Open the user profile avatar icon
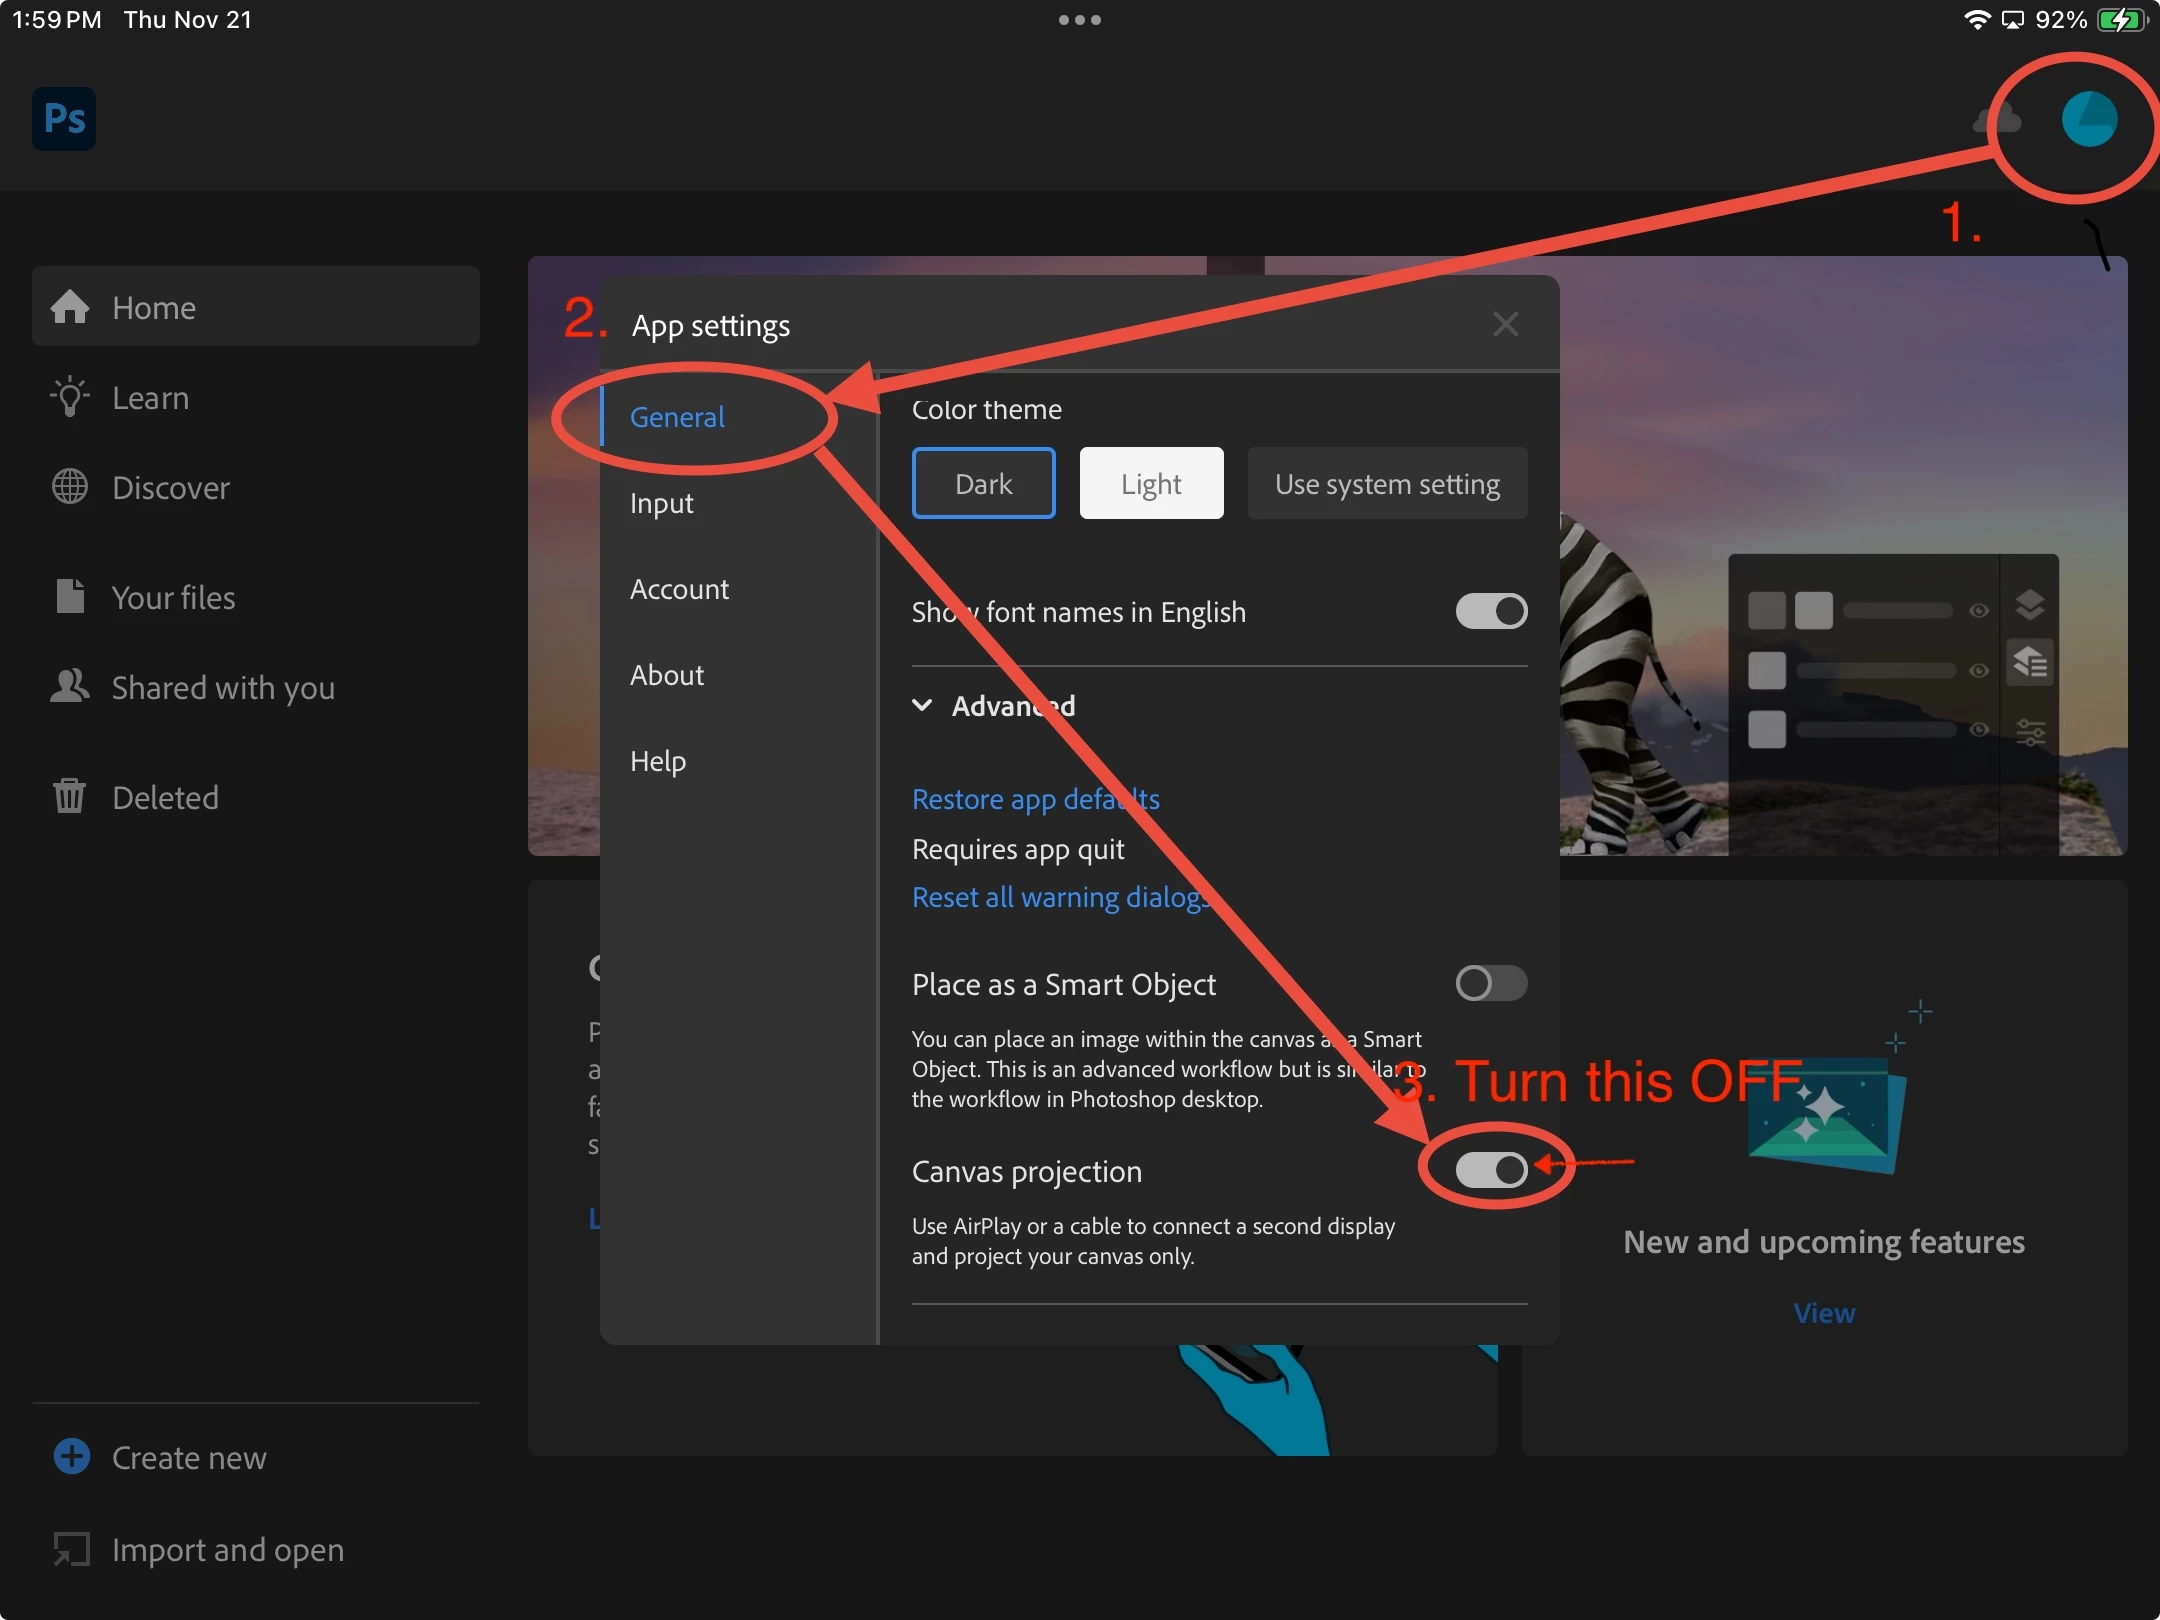Image resolution: width=2160 pixels, height=1620 pixels. tap(2089, 119)
